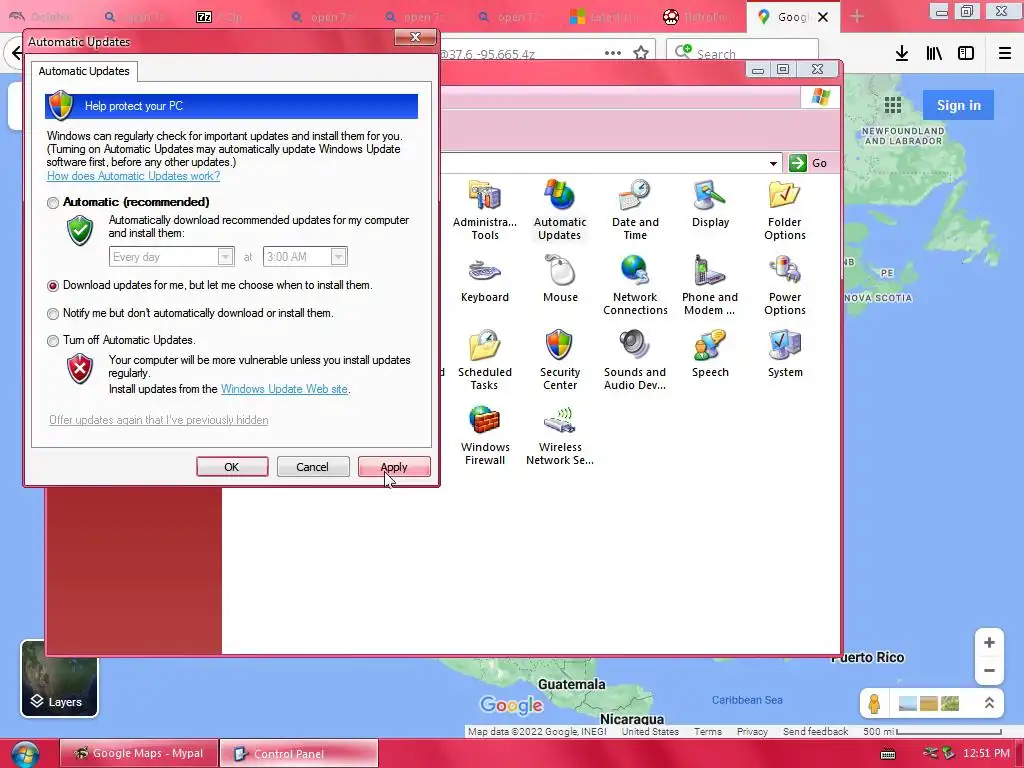The width and height of the screenshot is (1024, 768).
Task: Open the page actions three-dot menu
Action: pyautogui.click(x=613, y=53)
